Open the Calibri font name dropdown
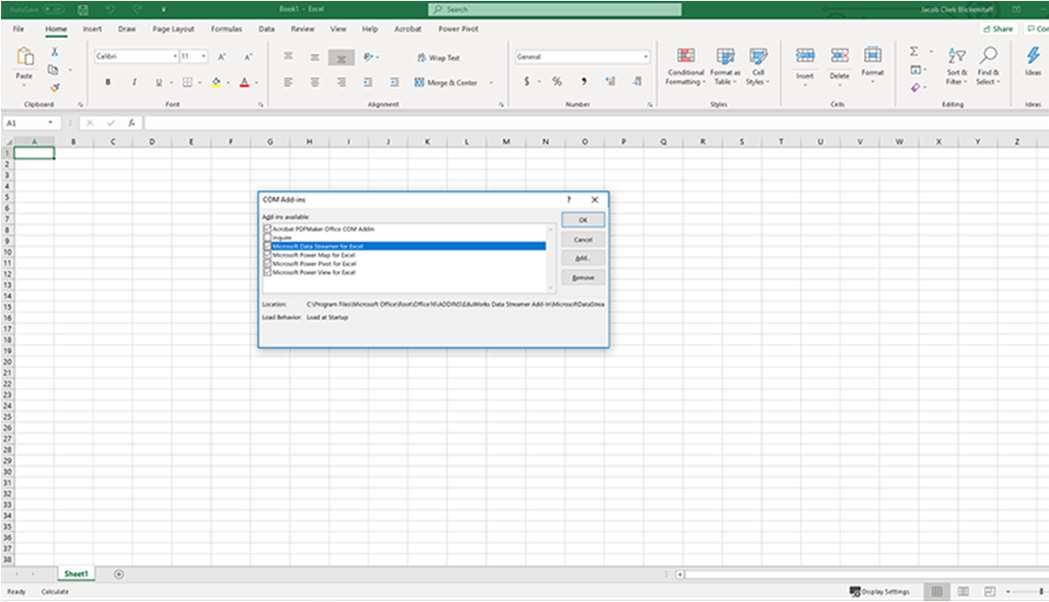Screen dimensions: 1049x602 (x=175, y=56)
